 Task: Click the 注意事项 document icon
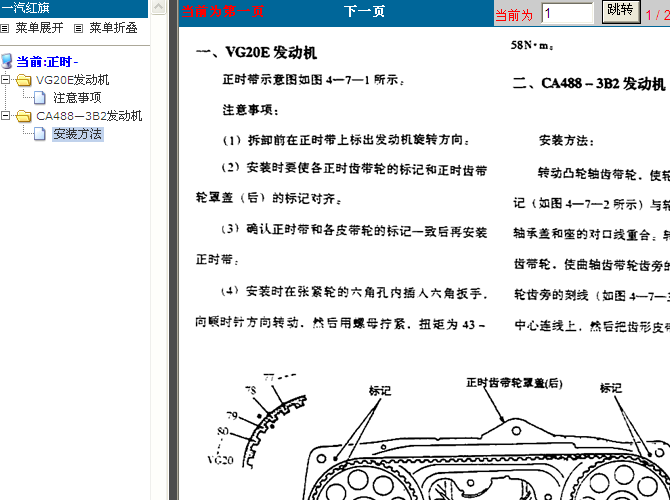pyautogui.click(x=40, y=98)
